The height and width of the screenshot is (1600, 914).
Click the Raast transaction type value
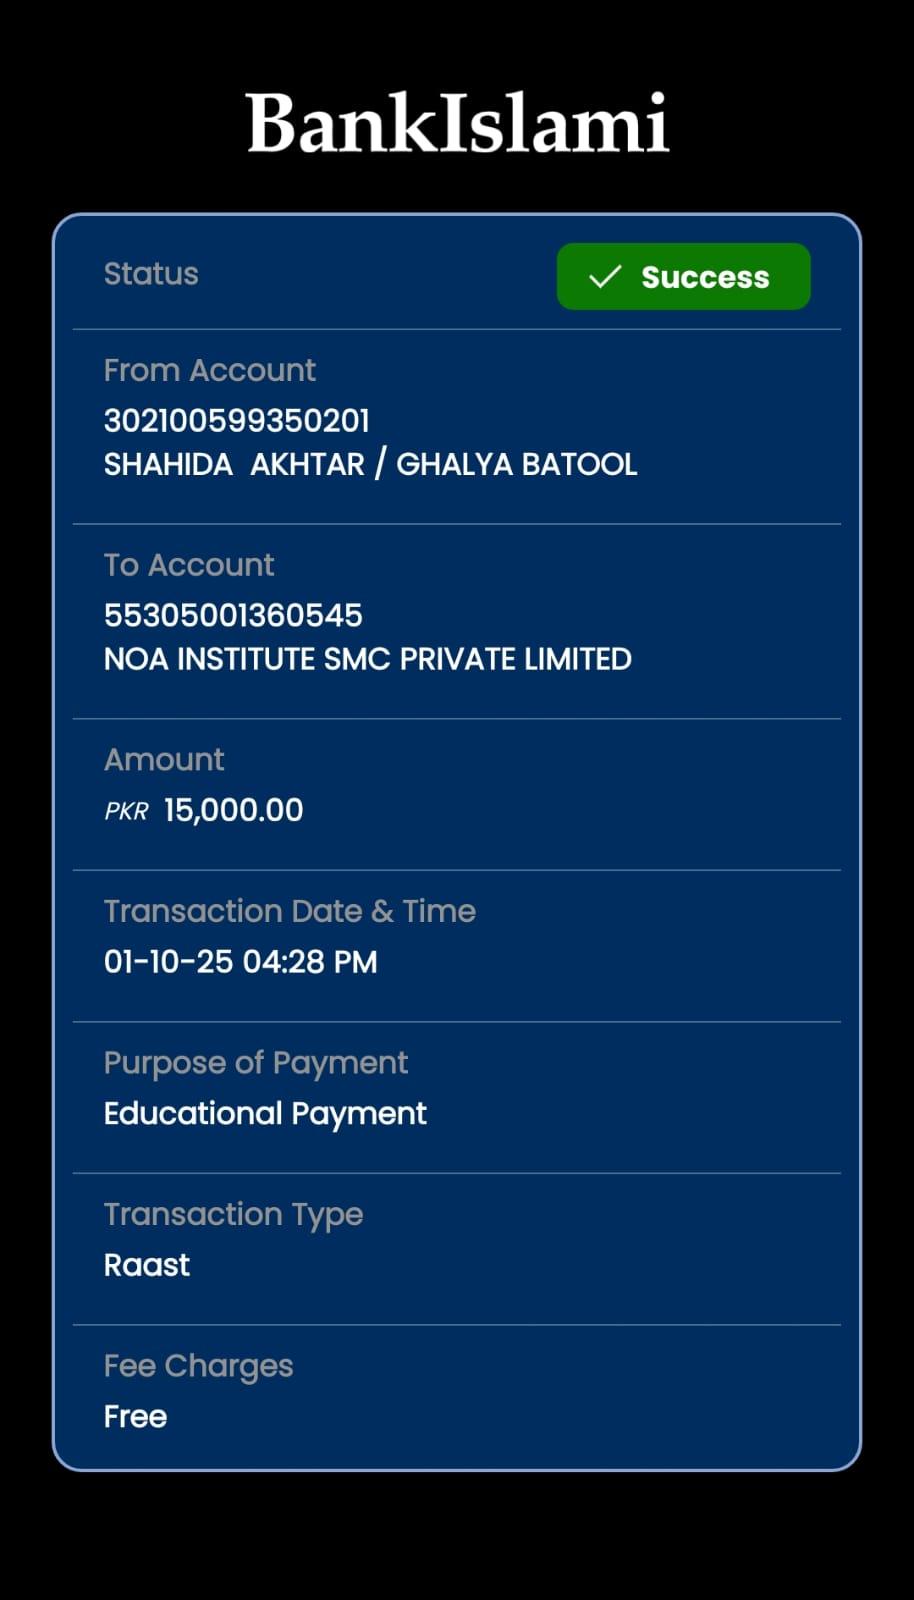point(147,1265)
